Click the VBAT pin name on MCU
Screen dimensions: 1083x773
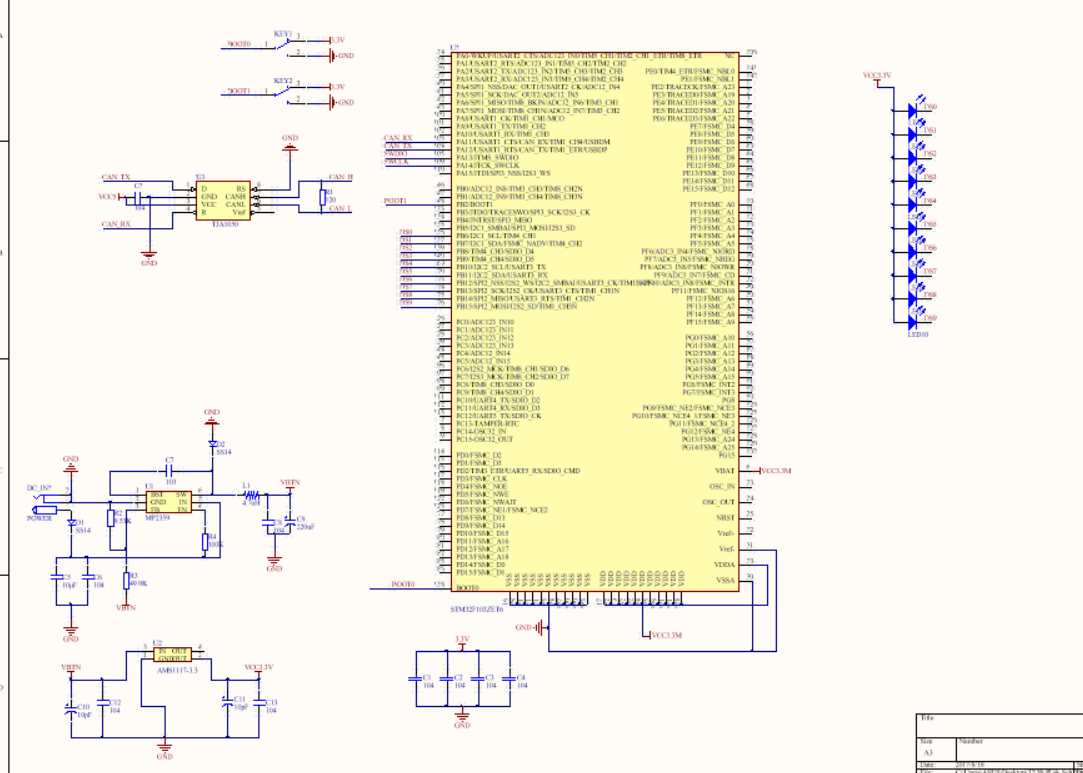[x=725, y=471]
